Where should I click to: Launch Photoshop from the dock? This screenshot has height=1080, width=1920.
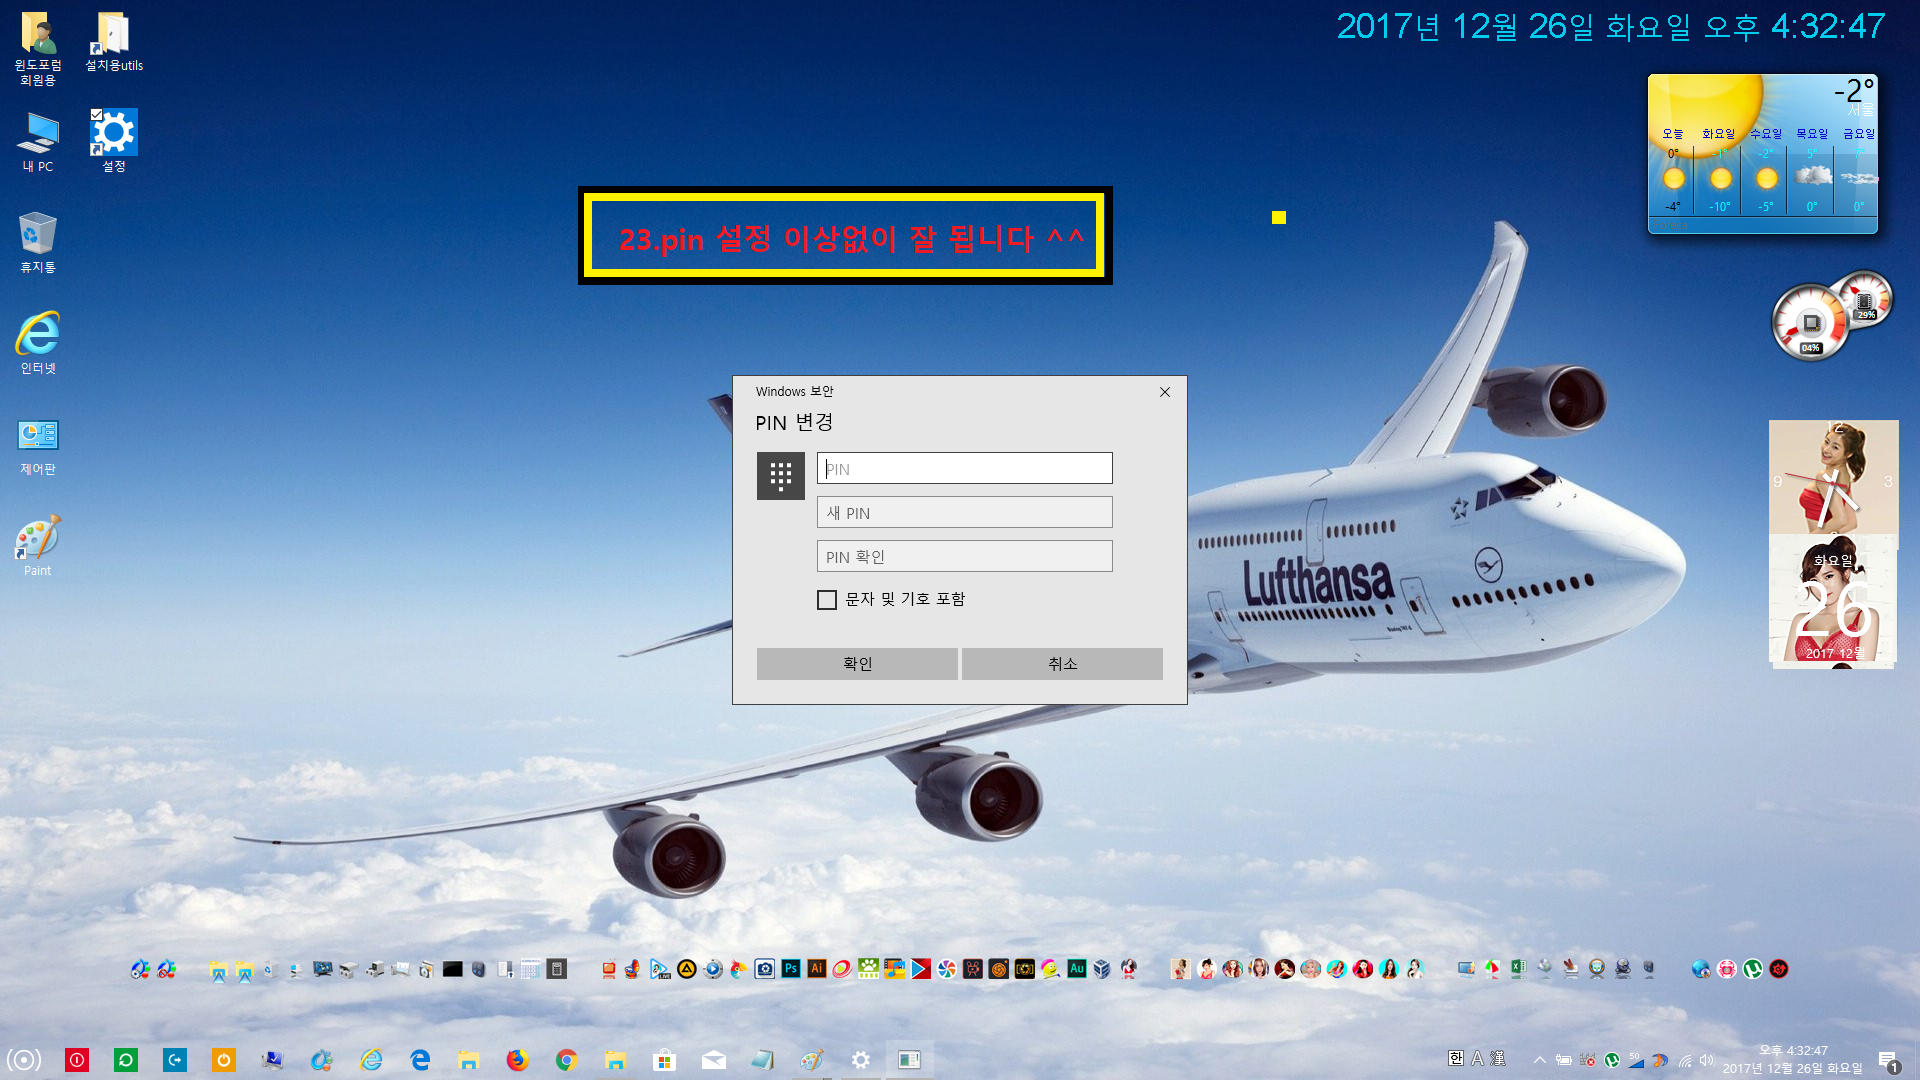791,968
